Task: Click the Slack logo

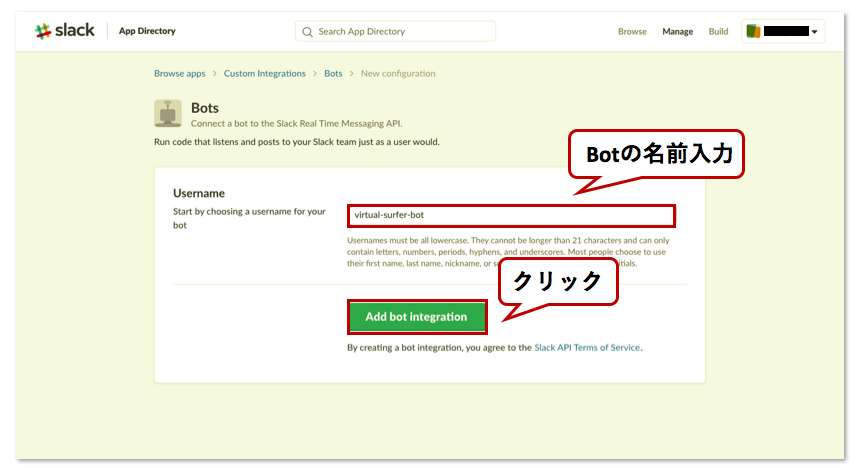Action: (x=64, y=31)
